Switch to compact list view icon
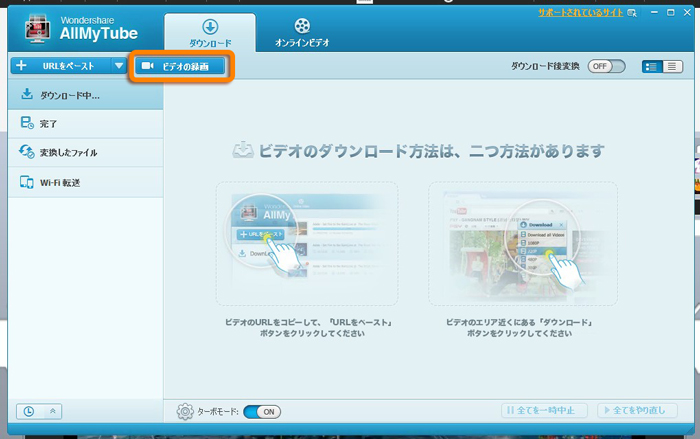 click(672, 67)
